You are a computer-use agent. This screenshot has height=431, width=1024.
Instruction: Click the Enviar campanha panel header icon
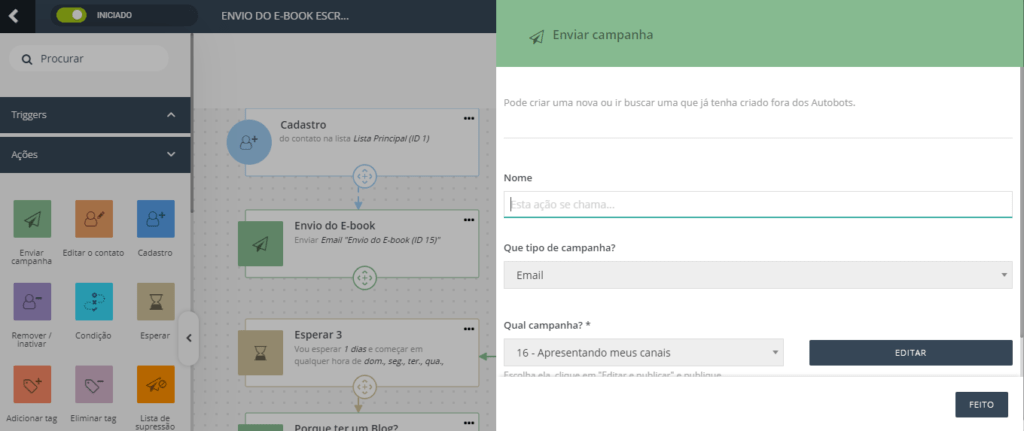click(536, 36)
